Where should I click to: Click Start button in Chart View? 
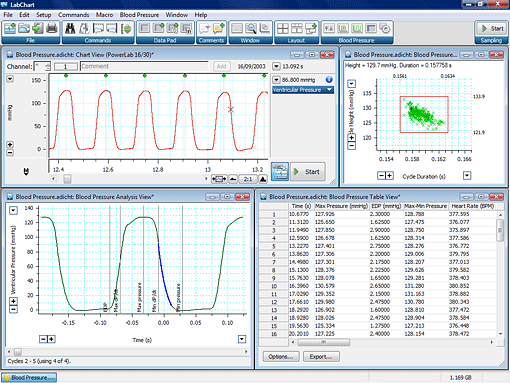coord(307,172)
